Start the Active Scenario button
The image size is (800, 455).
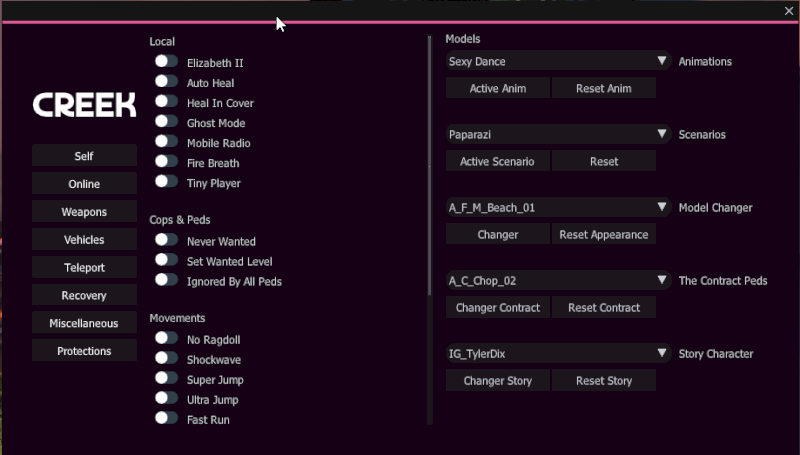[x=497, y=161]
